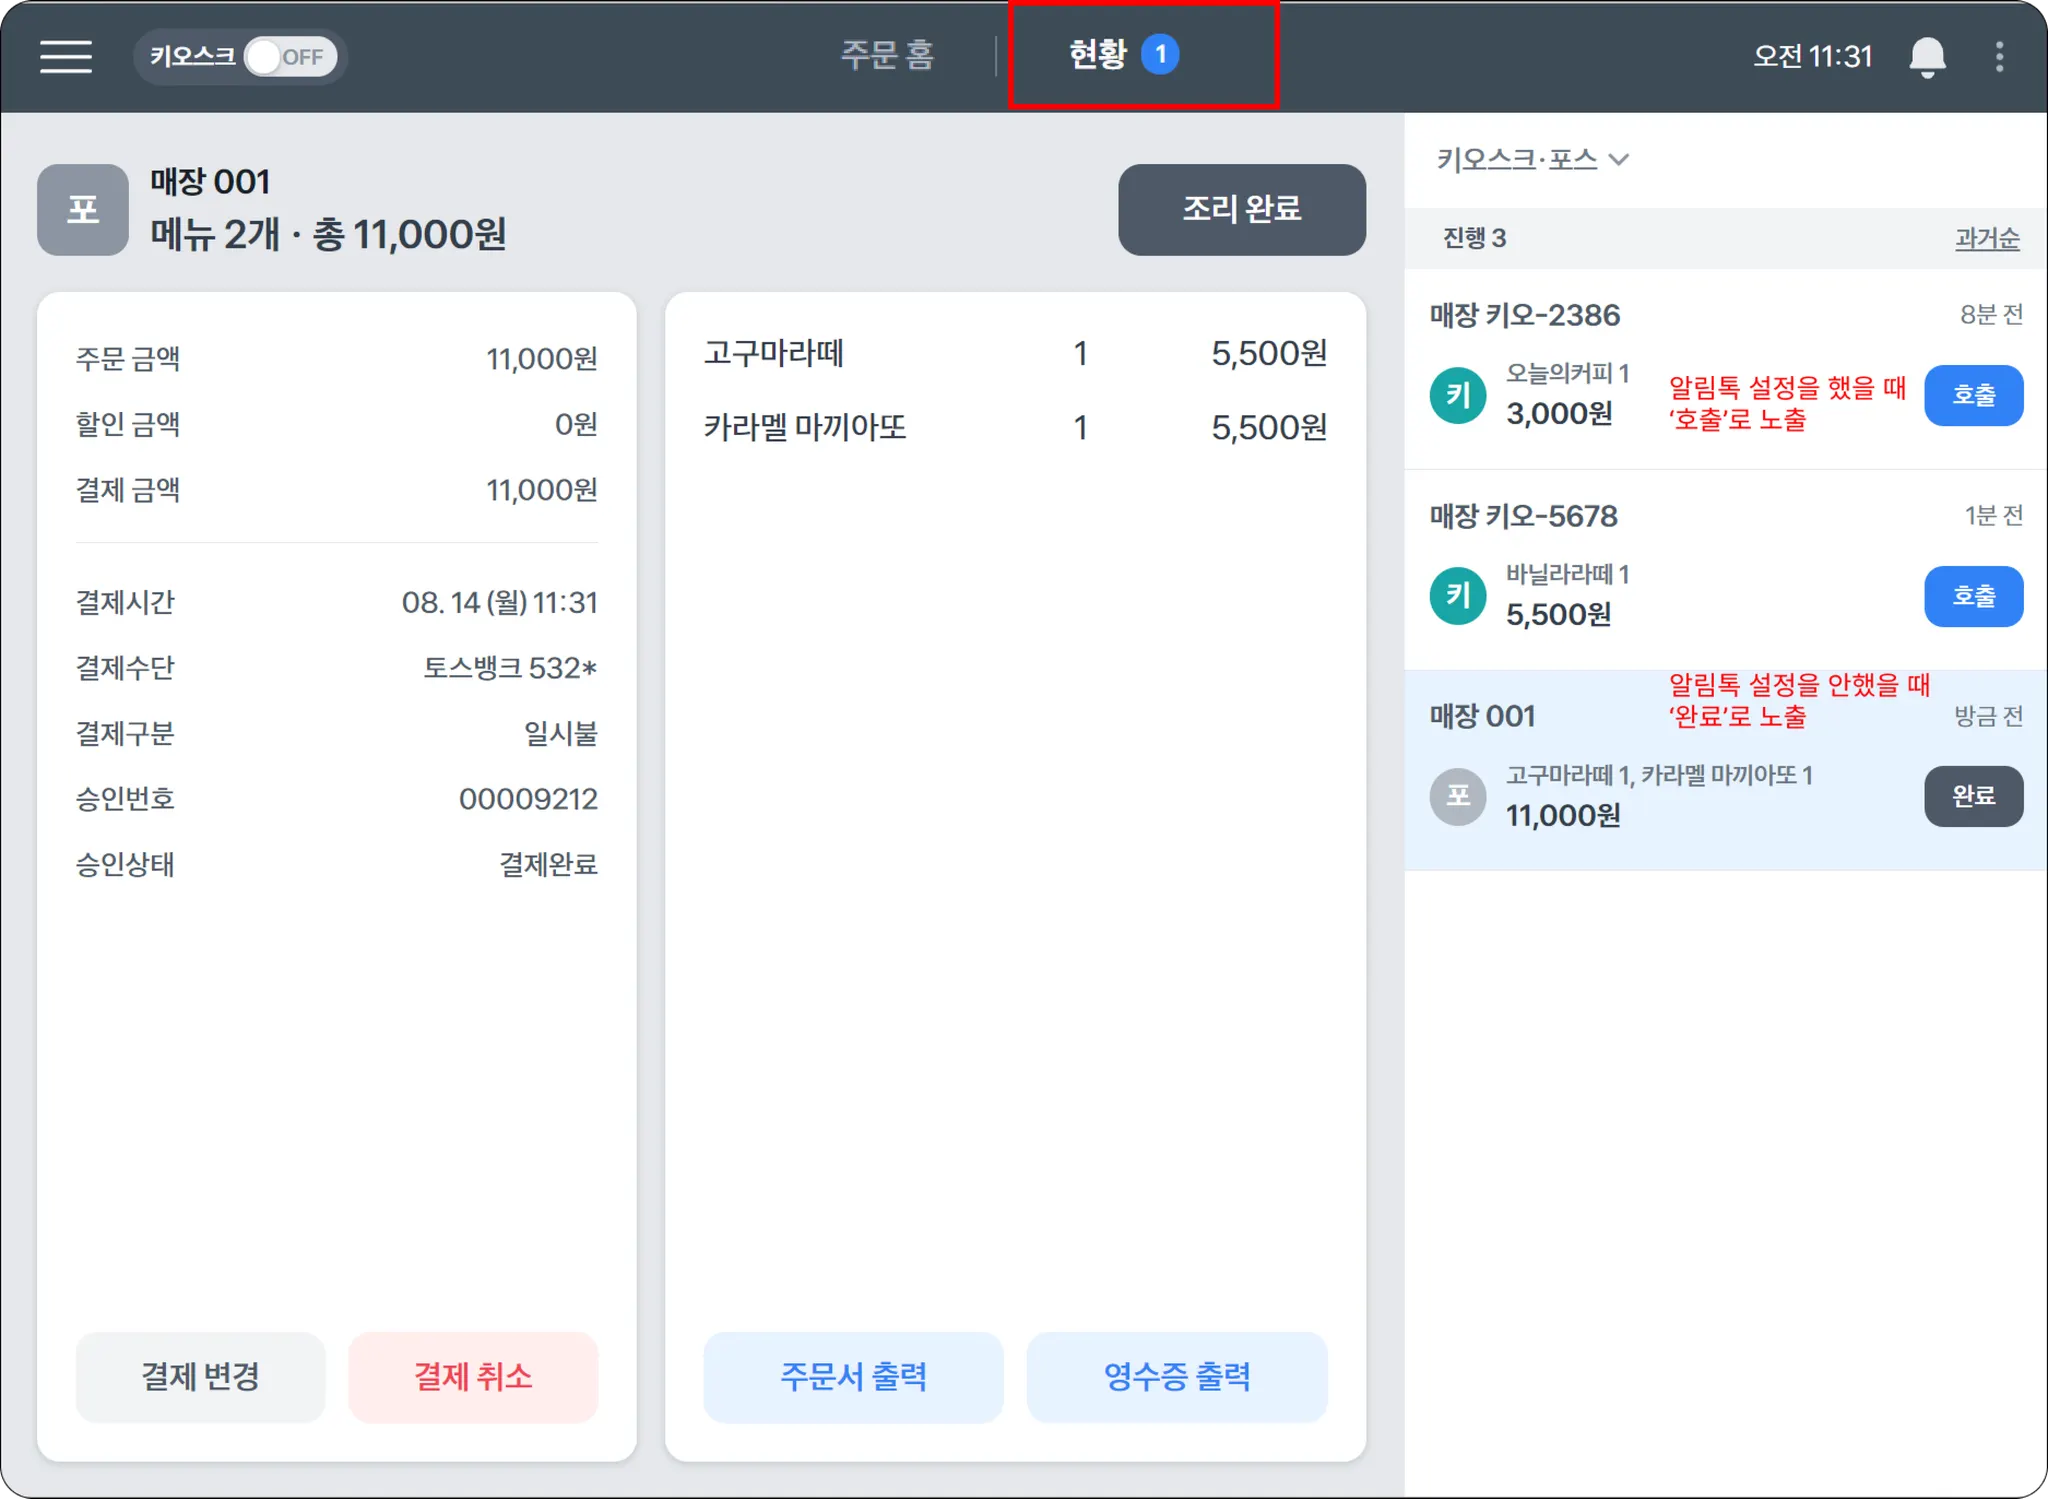This screenshot has height=1499, width=2048.
Task: Click the green 키 icon on order 키오-5678
Action: click(x=1458, y=596)
